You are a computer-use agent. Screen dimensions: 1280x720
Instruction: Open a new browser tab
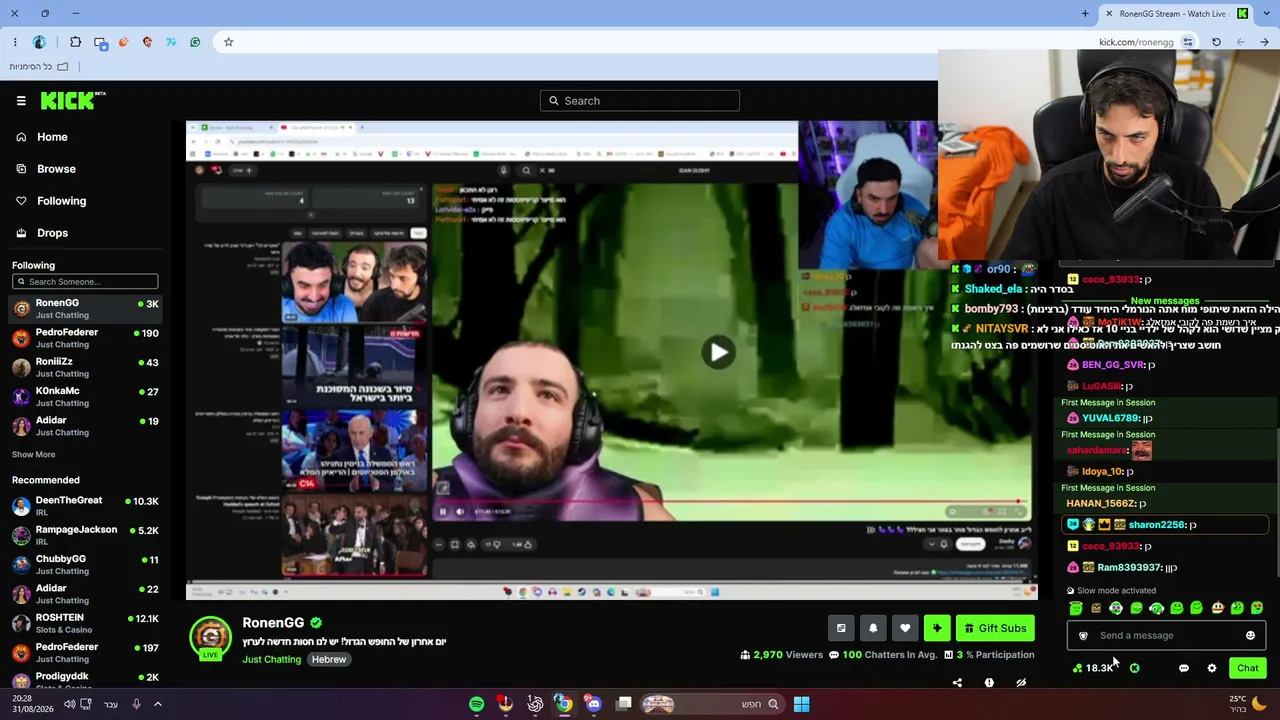point(1085,14)
